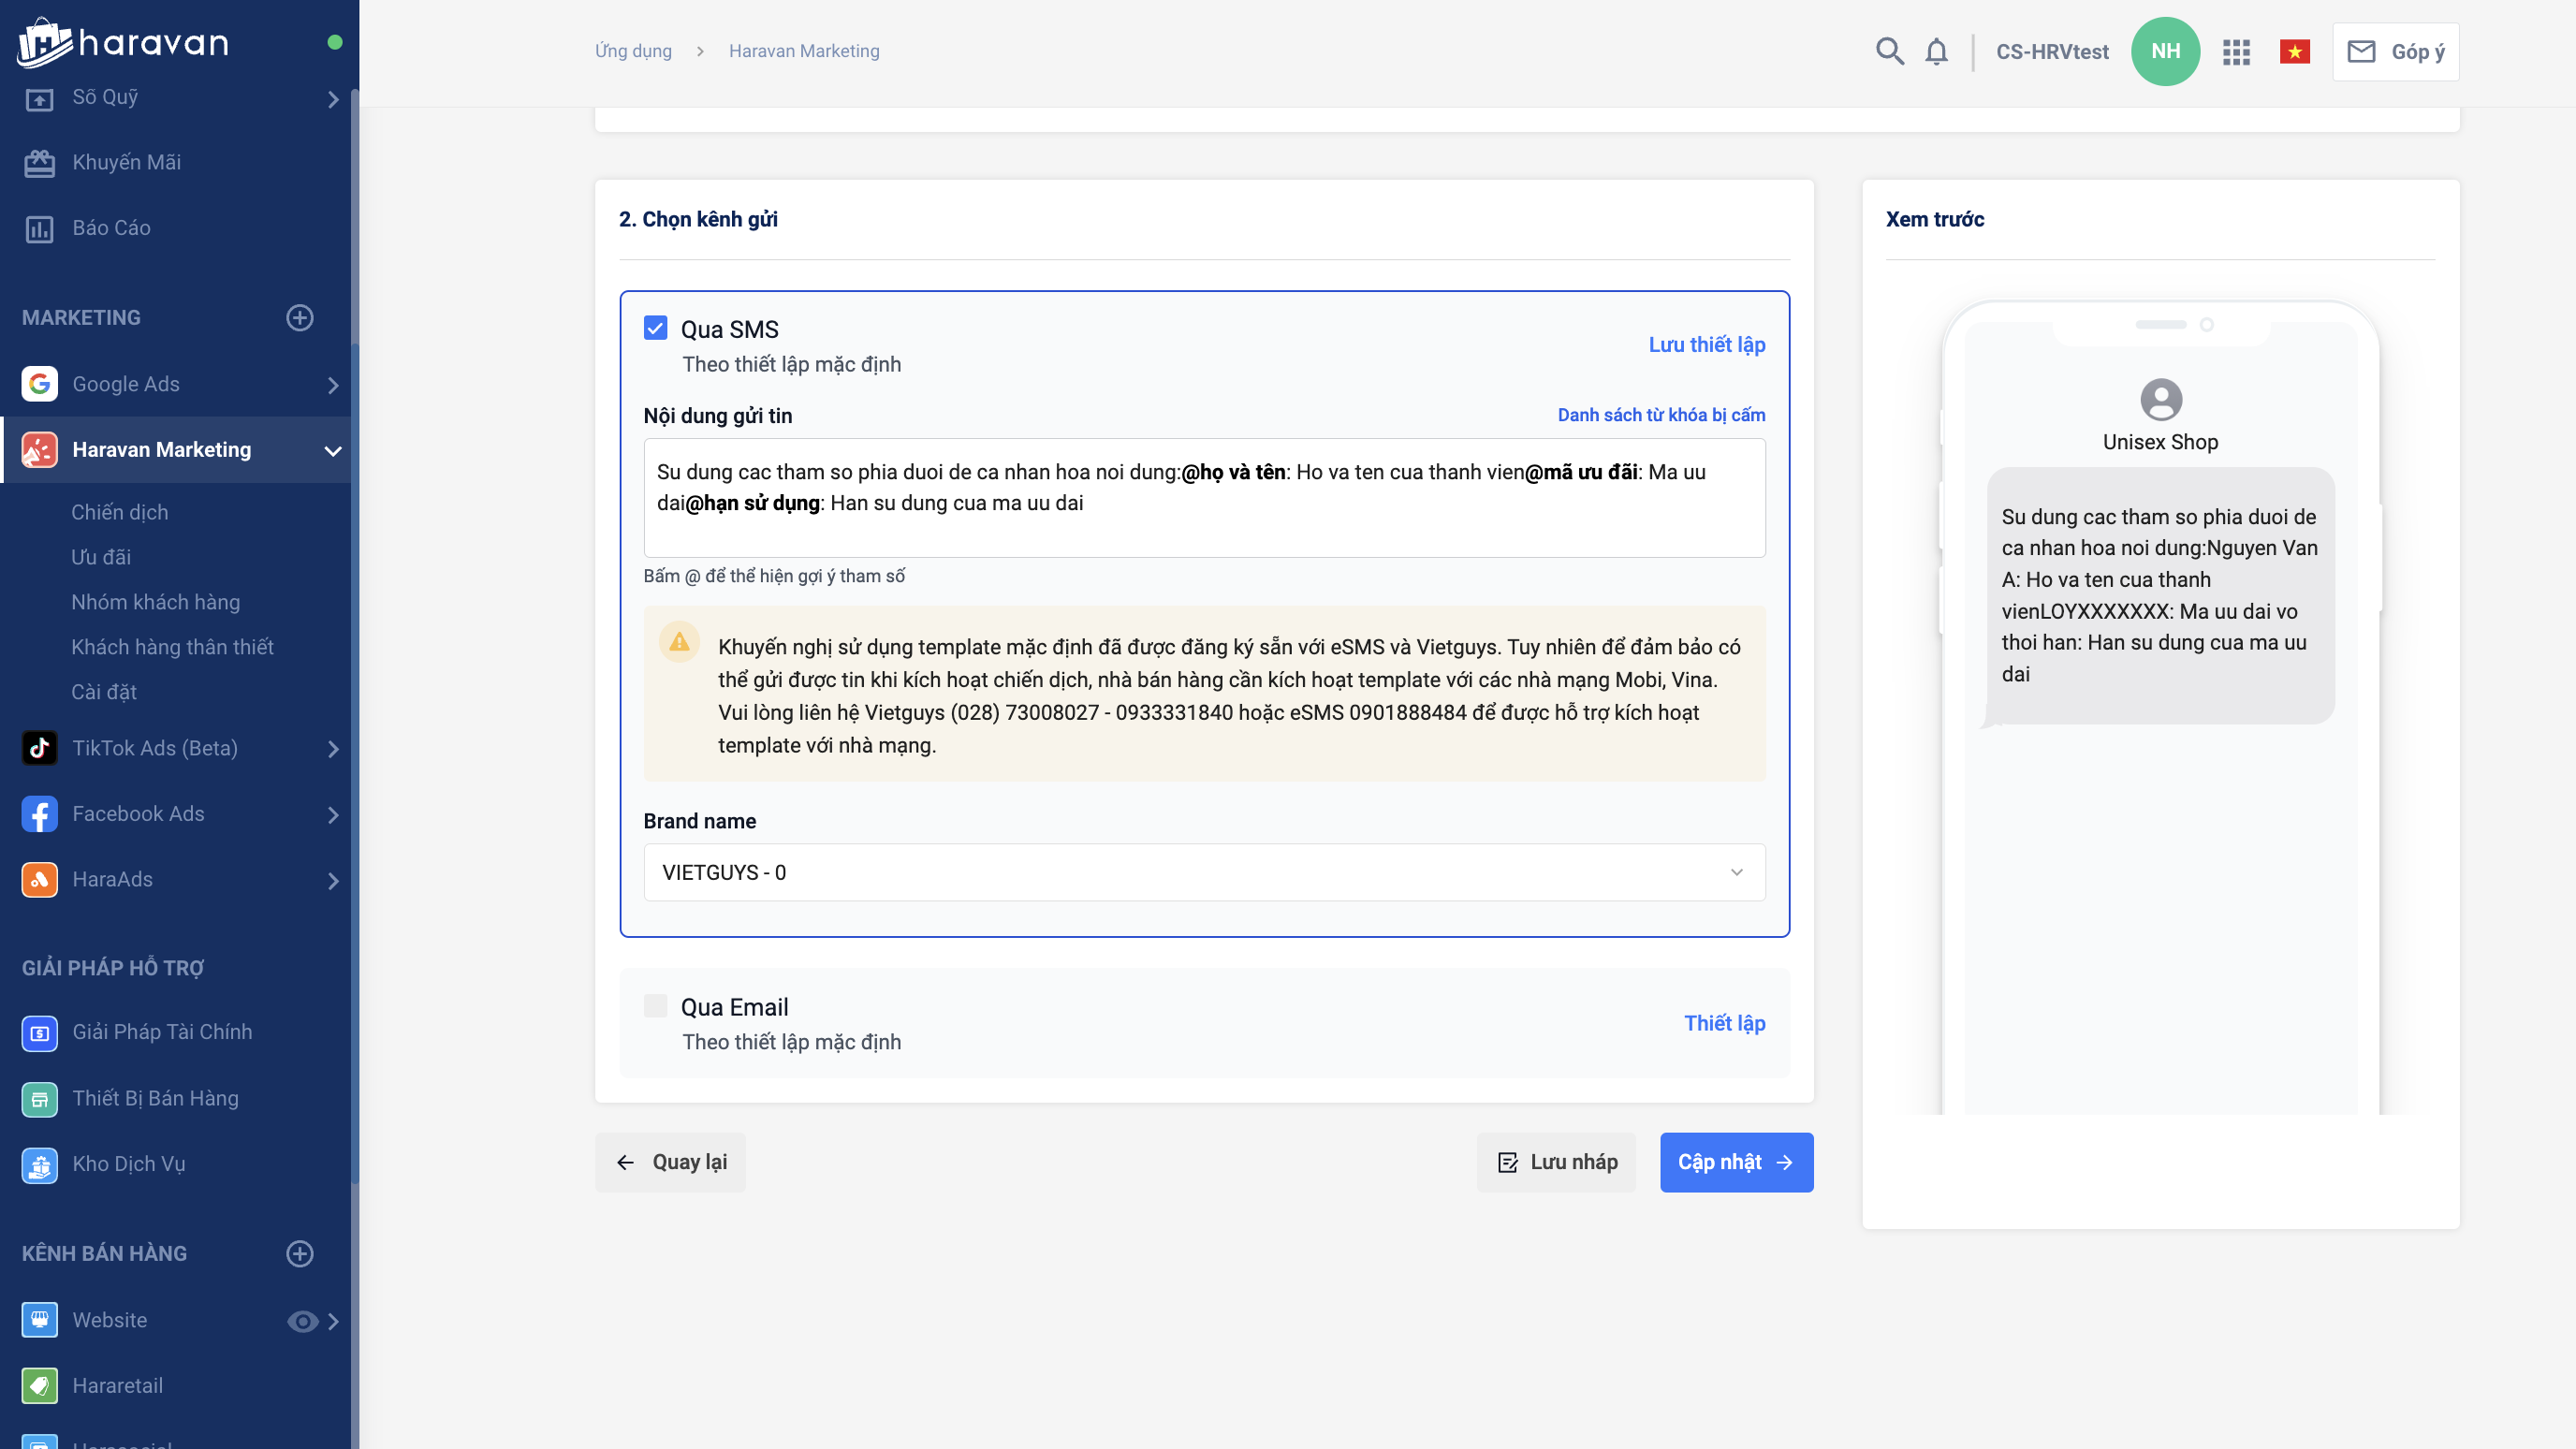Screen dimensions: 2576x1449
Task: Click the Quay lại back button
Action: [x=670, y=1162]
